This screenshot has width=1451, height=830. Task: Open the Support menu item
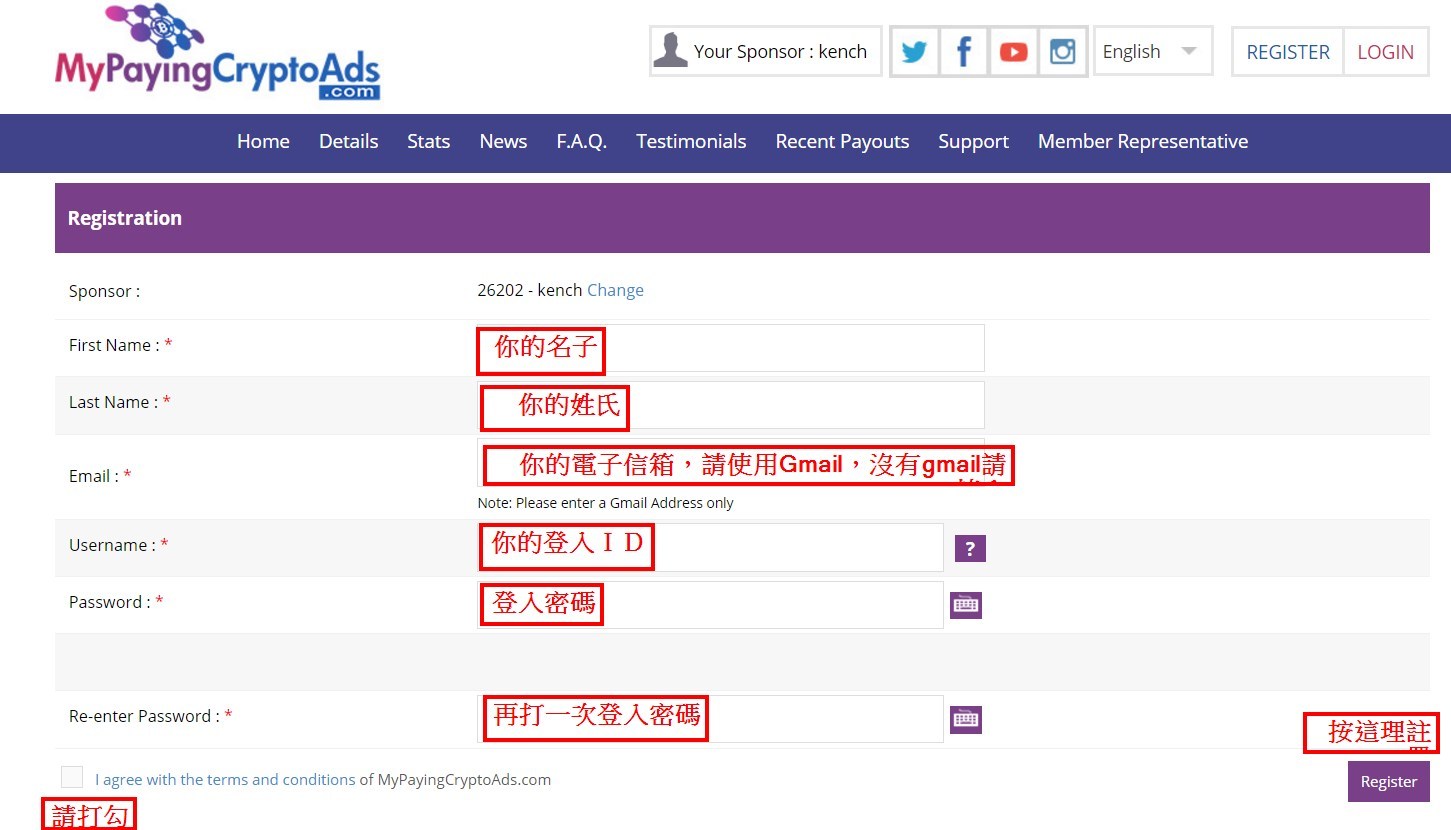click(x=973, y=142)
